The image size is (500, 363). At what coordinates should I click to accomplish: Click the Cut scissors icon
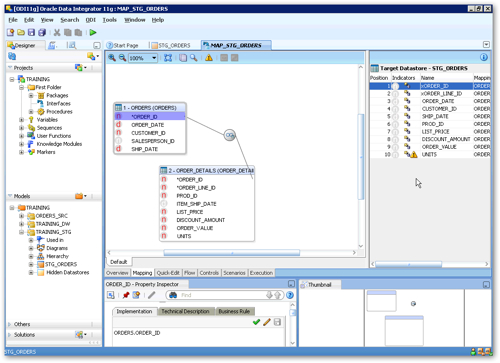coord(57,32)
